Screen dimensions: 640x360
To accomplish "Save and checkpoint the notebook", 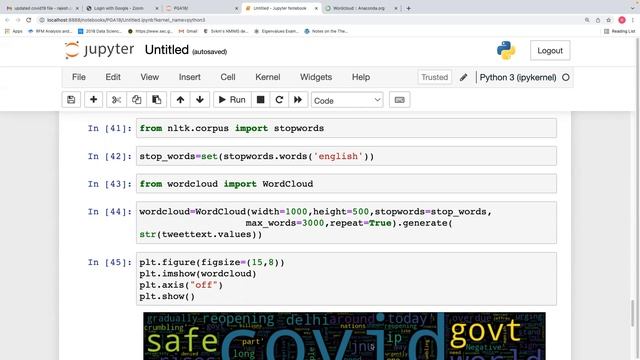I will point(71,100).
